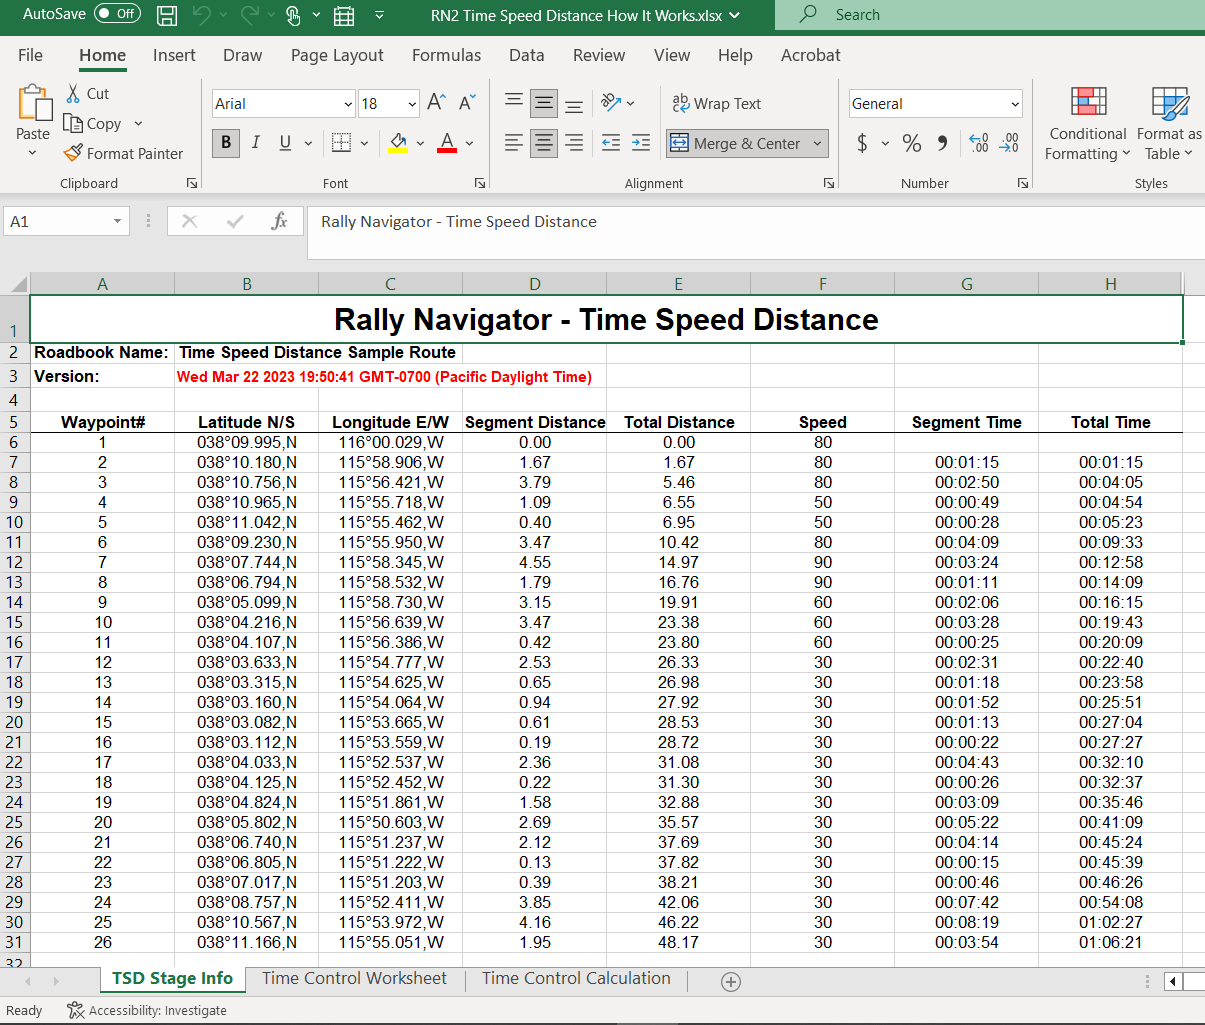Expand the Paste options arrow
This screenshot has height=1025, width=1205.
click(32, 153)
